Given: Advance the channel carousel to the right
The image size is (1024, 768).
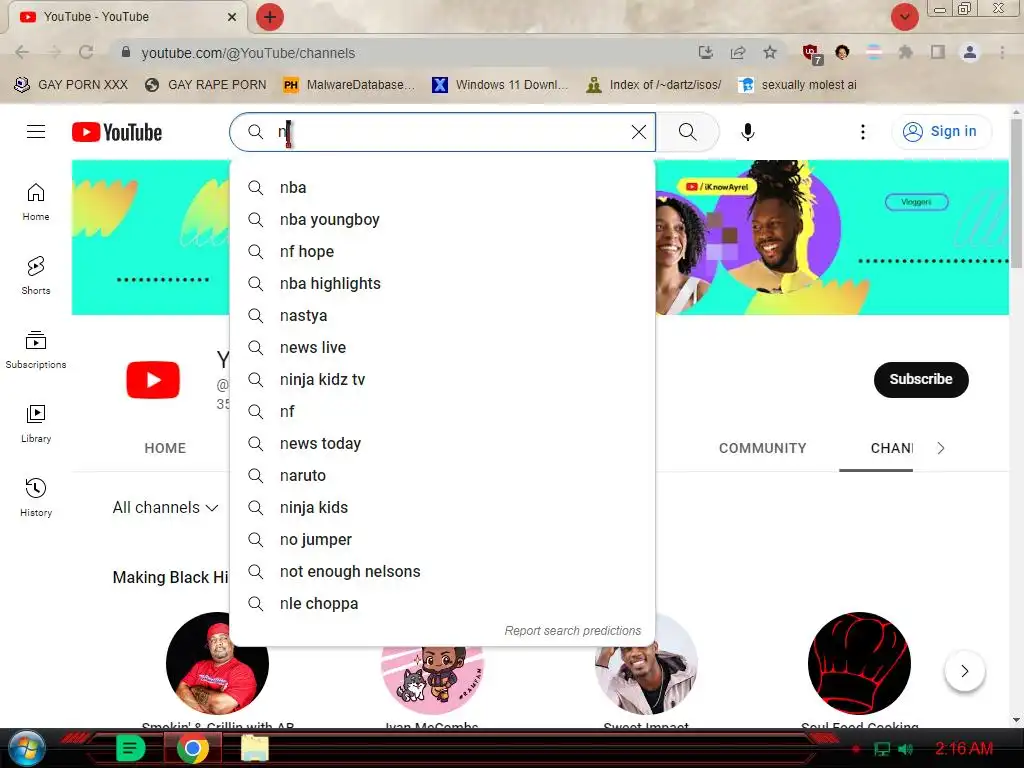Looking at the screenshot, I should 965,671.
